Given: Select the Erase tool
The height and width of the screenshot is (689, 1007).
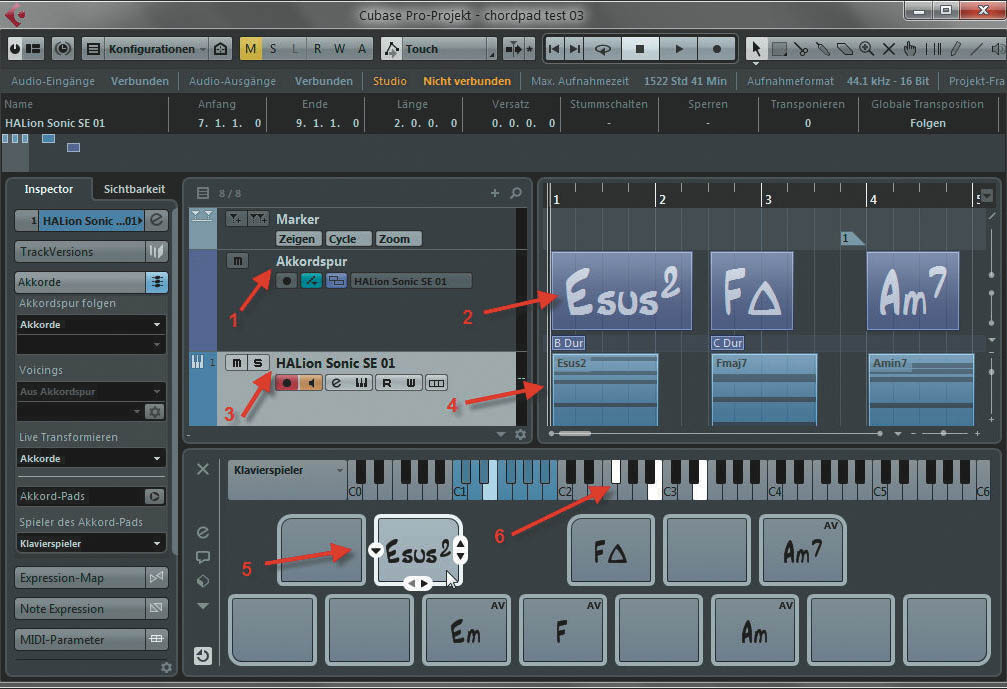Looking at the screenshot, I should [845, 49].
